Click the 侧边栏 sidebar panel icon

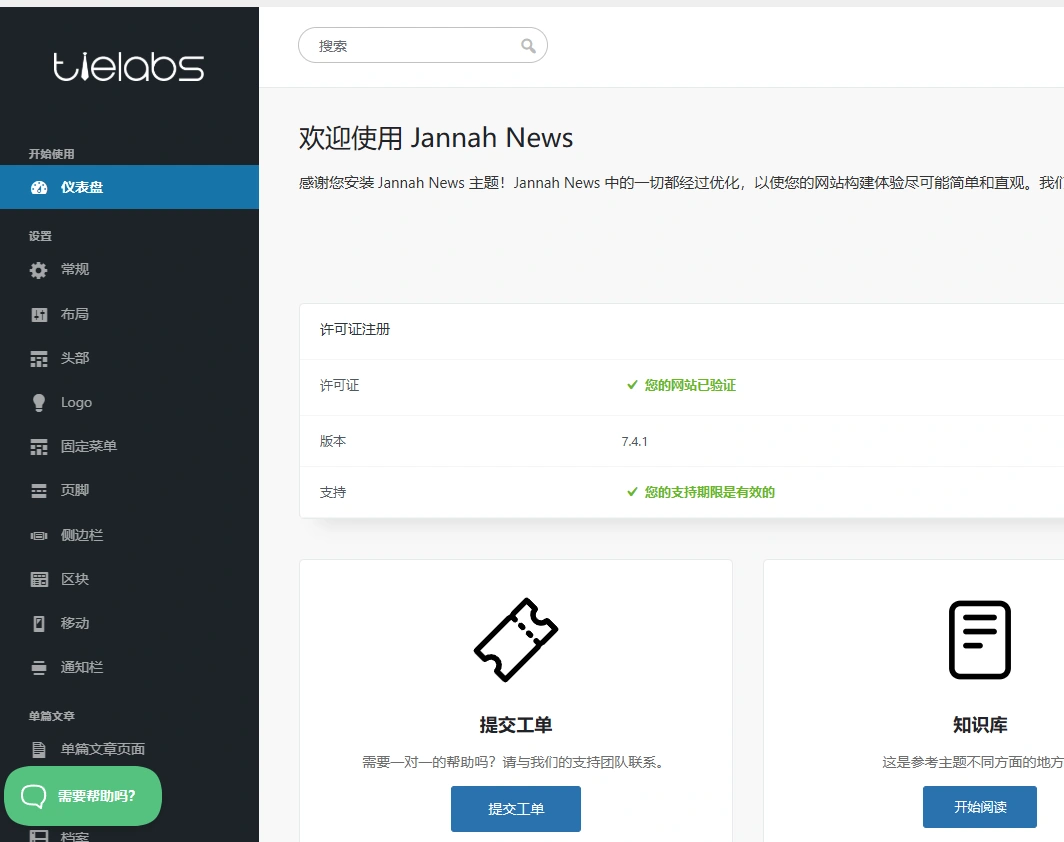(38, 535)
